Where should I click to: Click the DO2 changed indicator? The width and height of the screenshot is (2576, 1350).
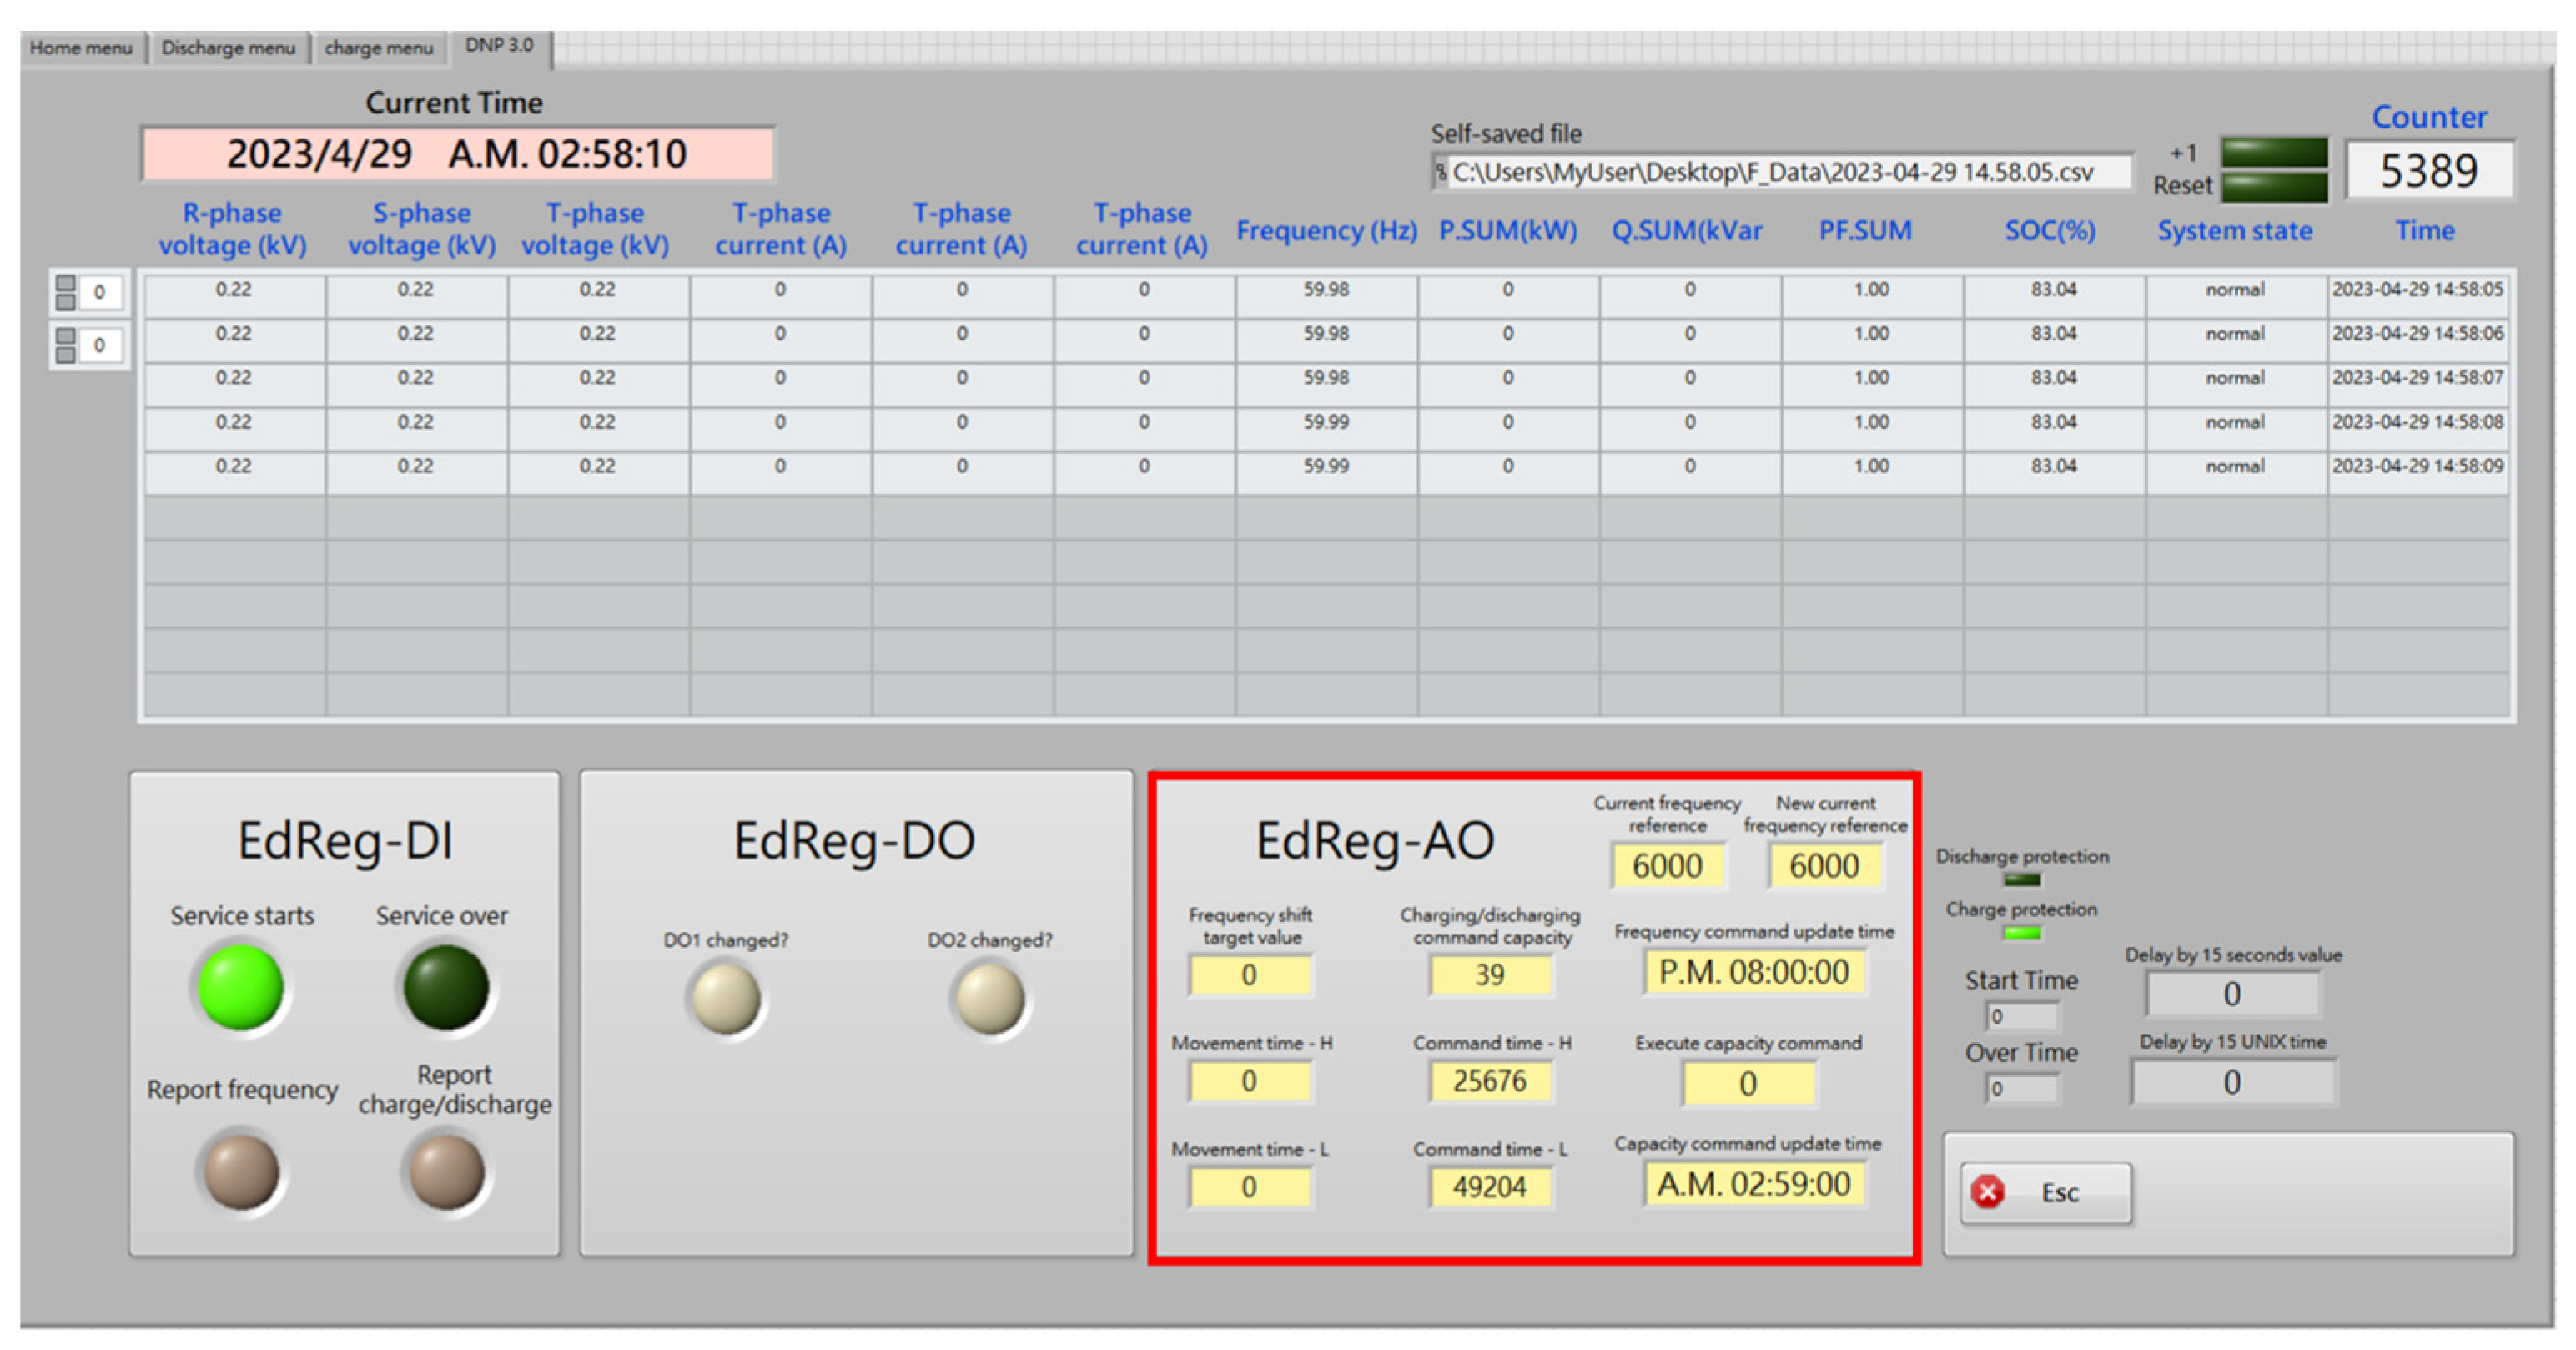point(990,999)
